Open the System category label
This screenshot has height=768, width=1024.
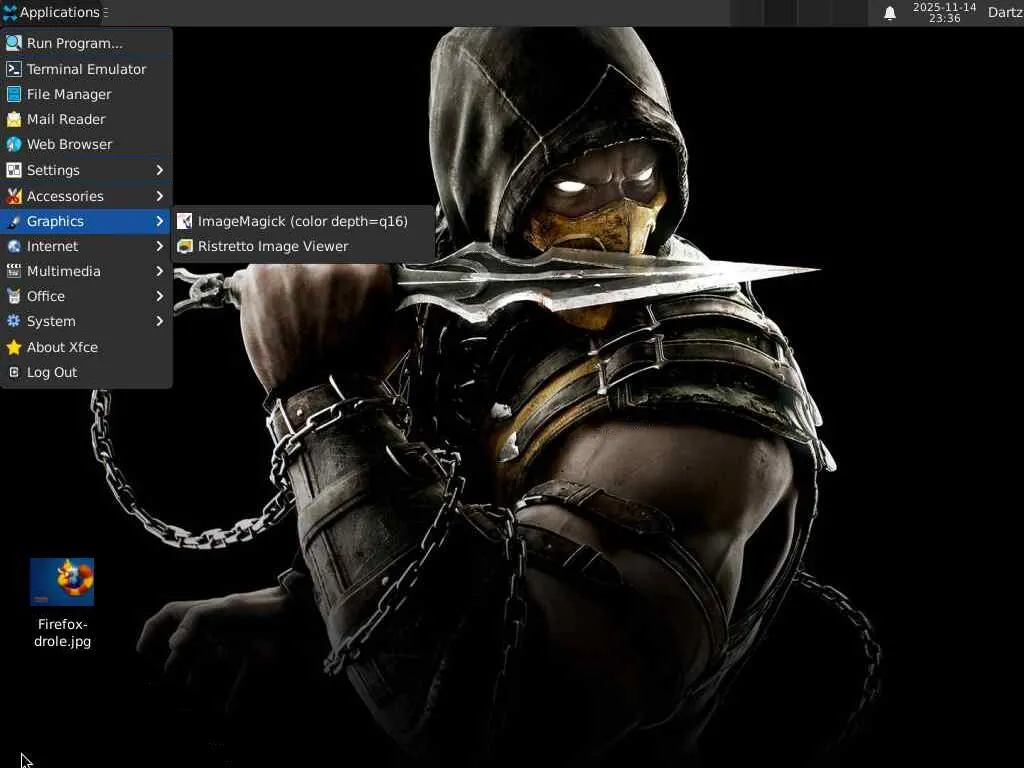[x=51, y=321]
